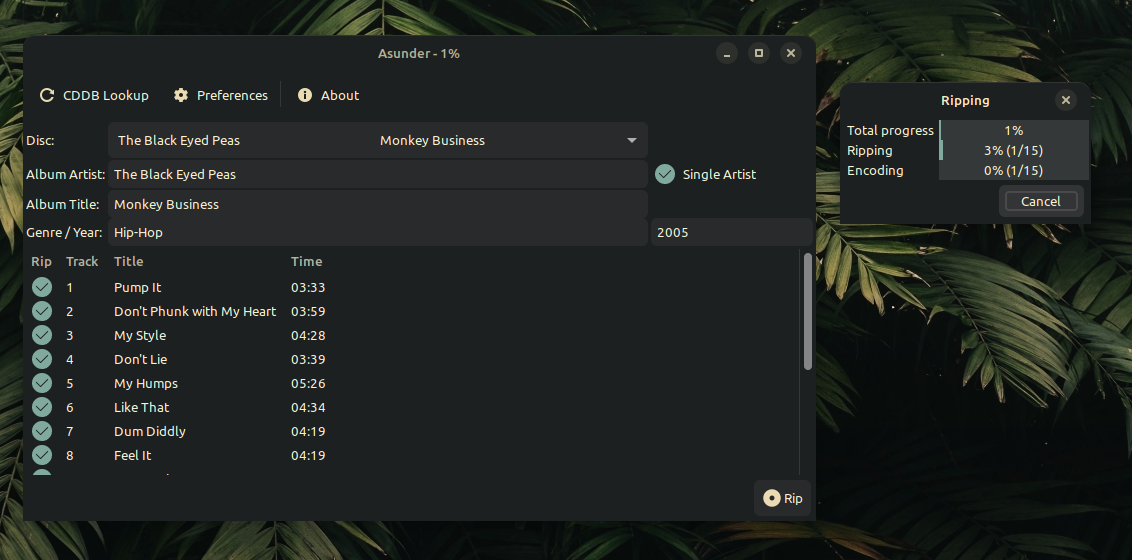Click time value 05:26
This screenshot has height=560, width=1132.
308,383
